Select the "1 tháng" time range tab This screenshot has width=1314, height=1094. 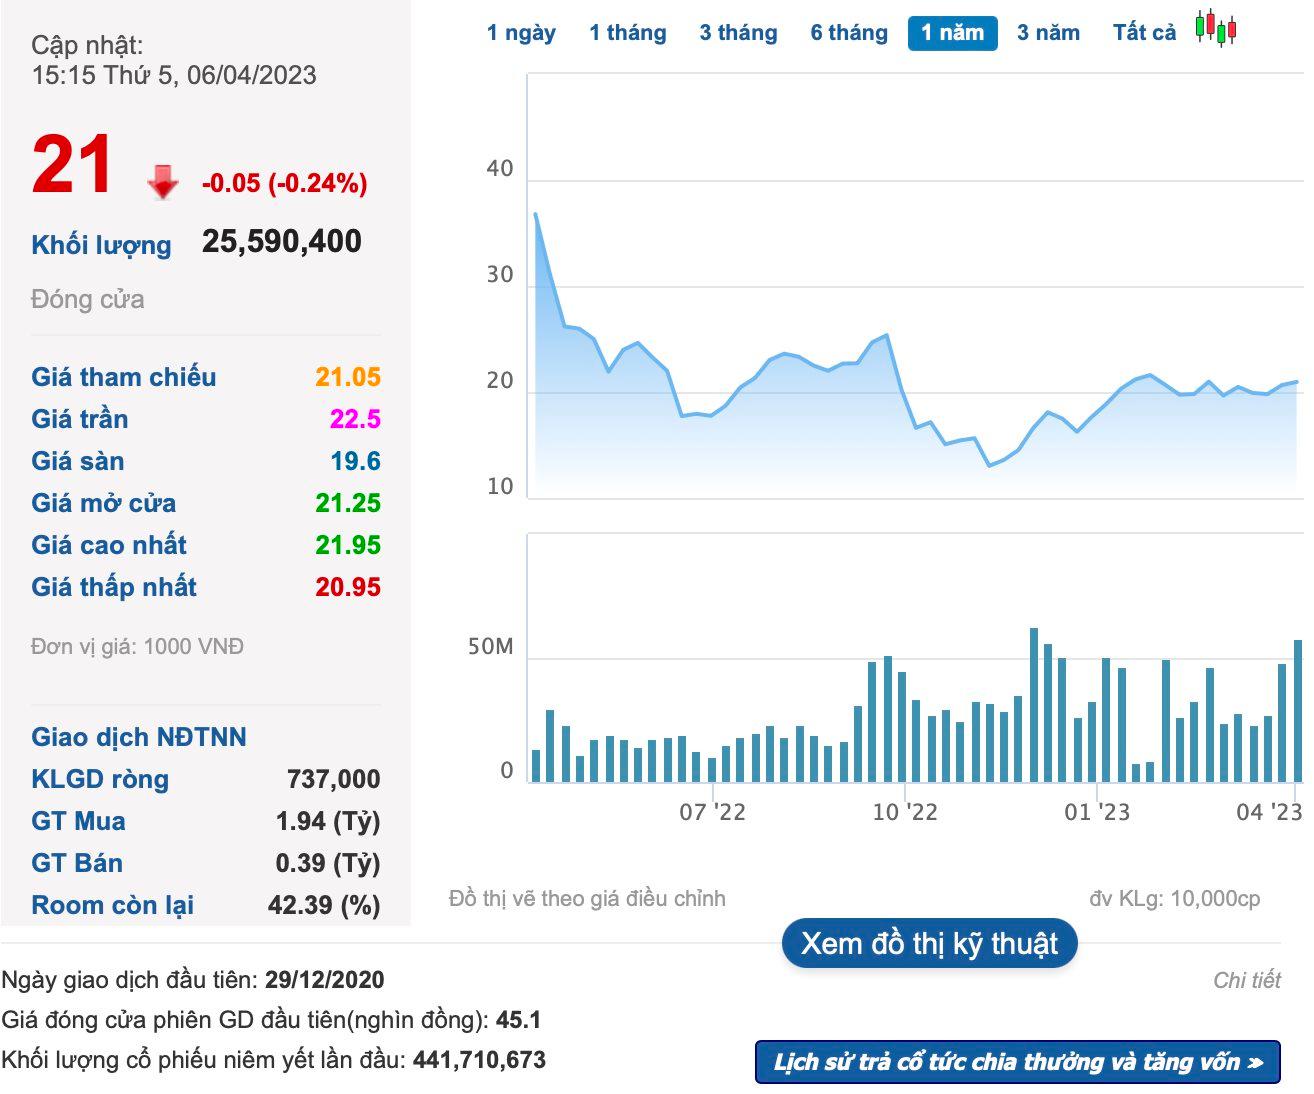627,33
